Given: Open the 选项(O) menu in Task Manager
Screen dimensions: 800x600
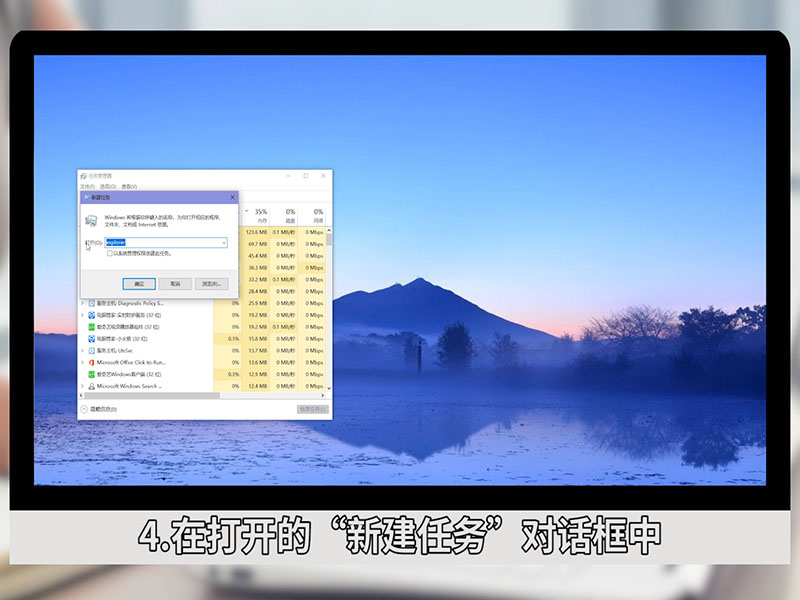Looking at the screenshot, I should pos(108,187).
